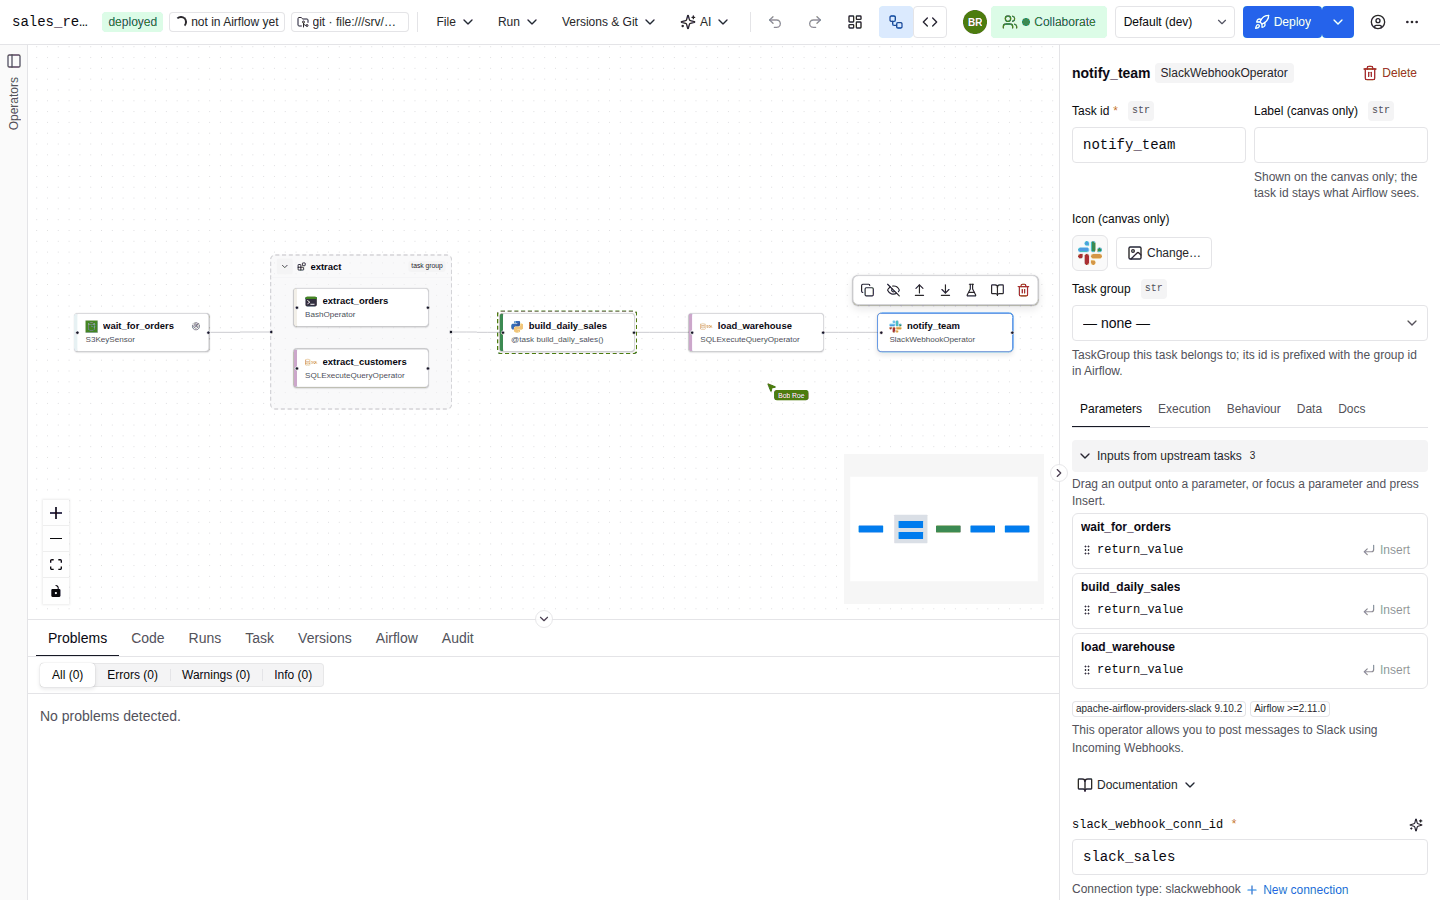The width and height of the screenshot is (1440, 900).
Task: Click the flask test icon for notify_team
Action: tap(971, 290)
